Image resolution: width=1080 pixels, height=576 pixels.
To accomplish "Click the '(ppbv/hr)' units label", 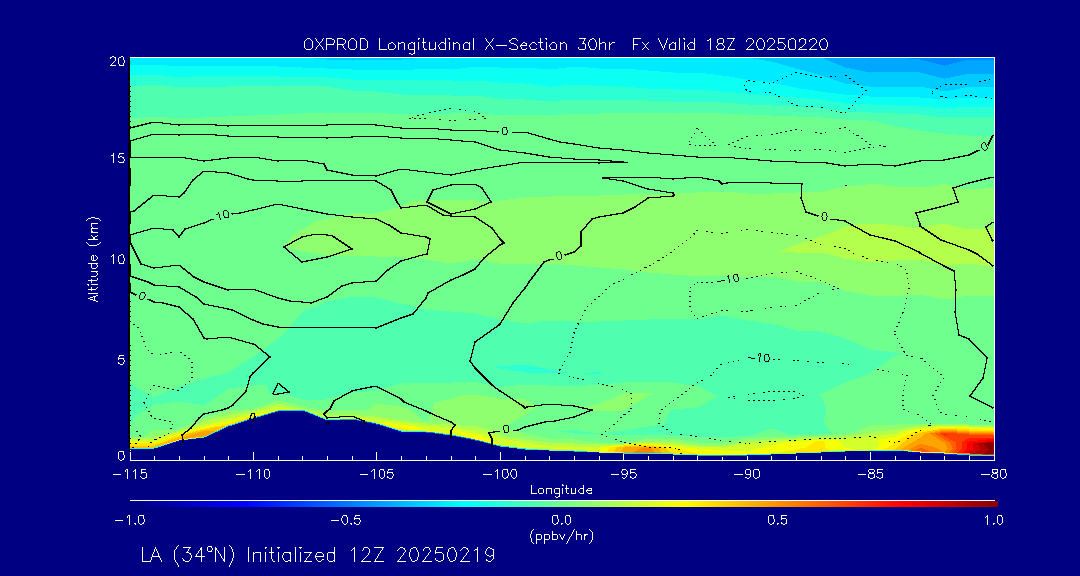I will pyautogui.click(x=561, y=535).
